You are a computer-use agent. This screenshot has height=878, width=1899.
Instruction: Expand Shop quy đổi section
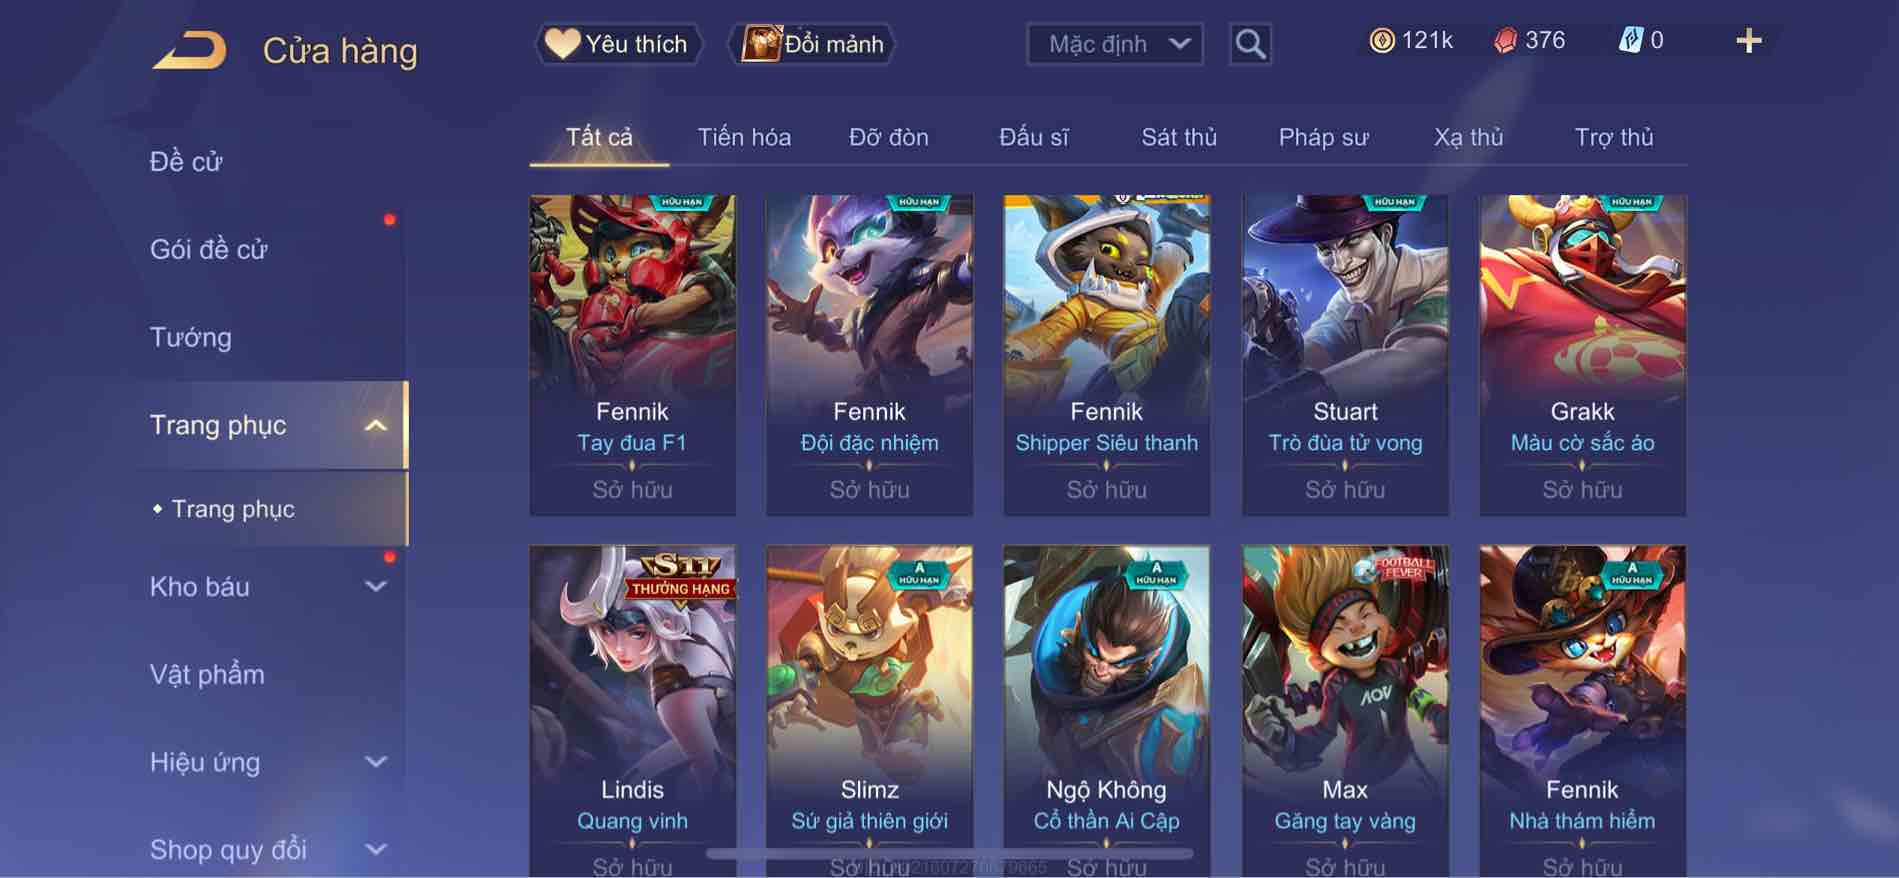[x=375, y=850]
